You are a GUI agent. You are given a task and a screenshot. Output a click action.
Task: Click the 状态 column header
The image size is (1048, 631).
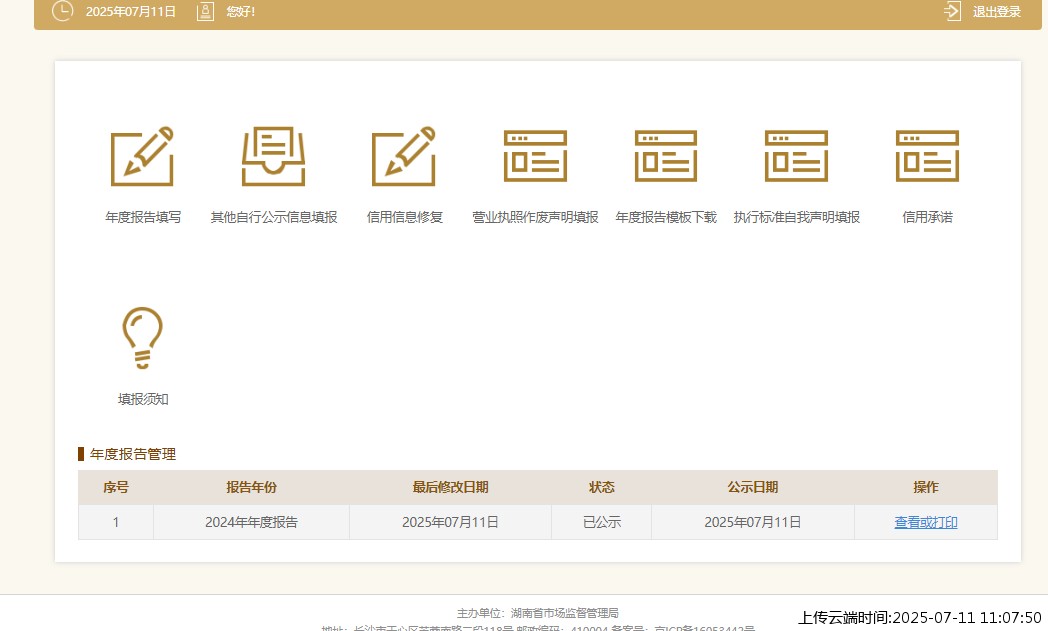(602, 487)
